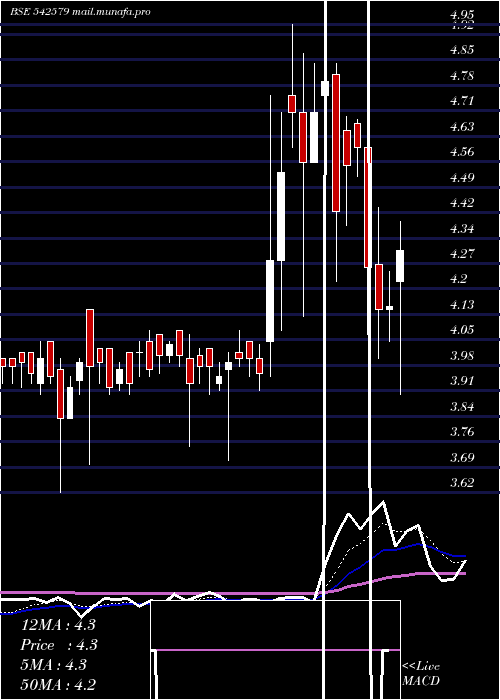This screenshot has width=500, height=700.
Task: Click the Price : 4.3 readout
Action: tap(59, 645)
